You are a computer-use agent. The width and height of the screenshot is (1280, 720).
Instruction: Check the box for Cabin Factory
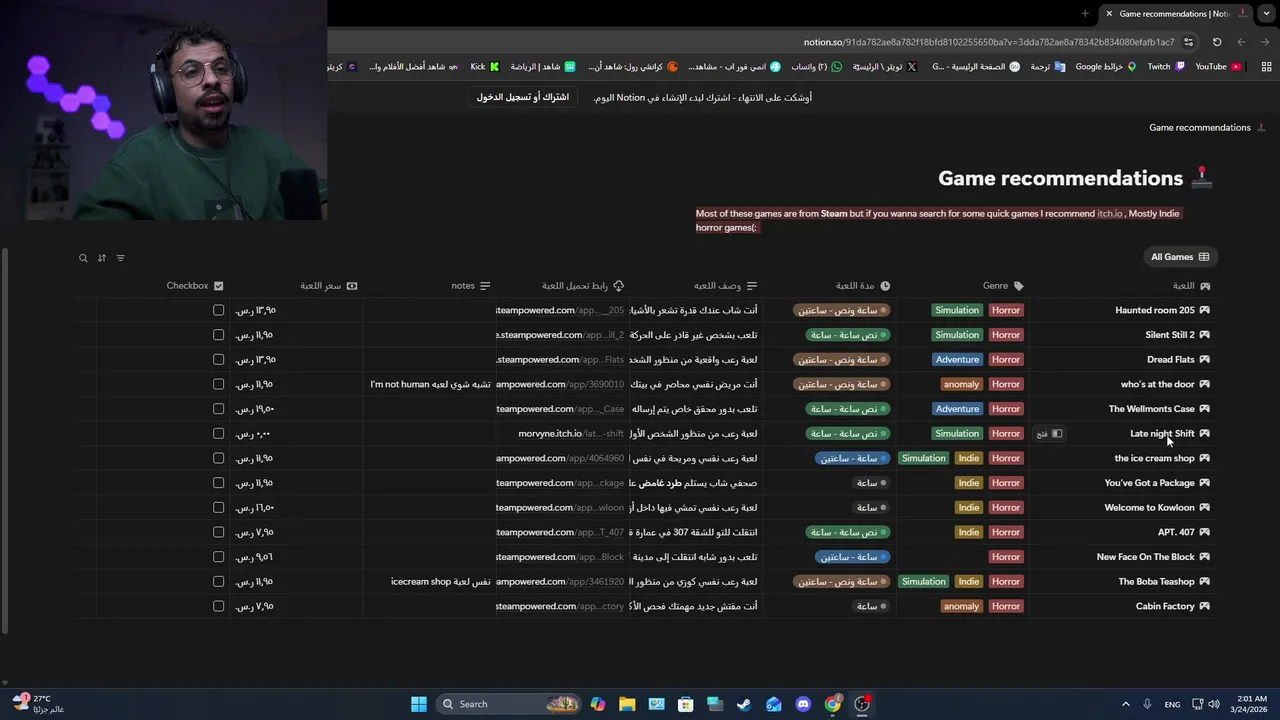[x=218, y=606]
